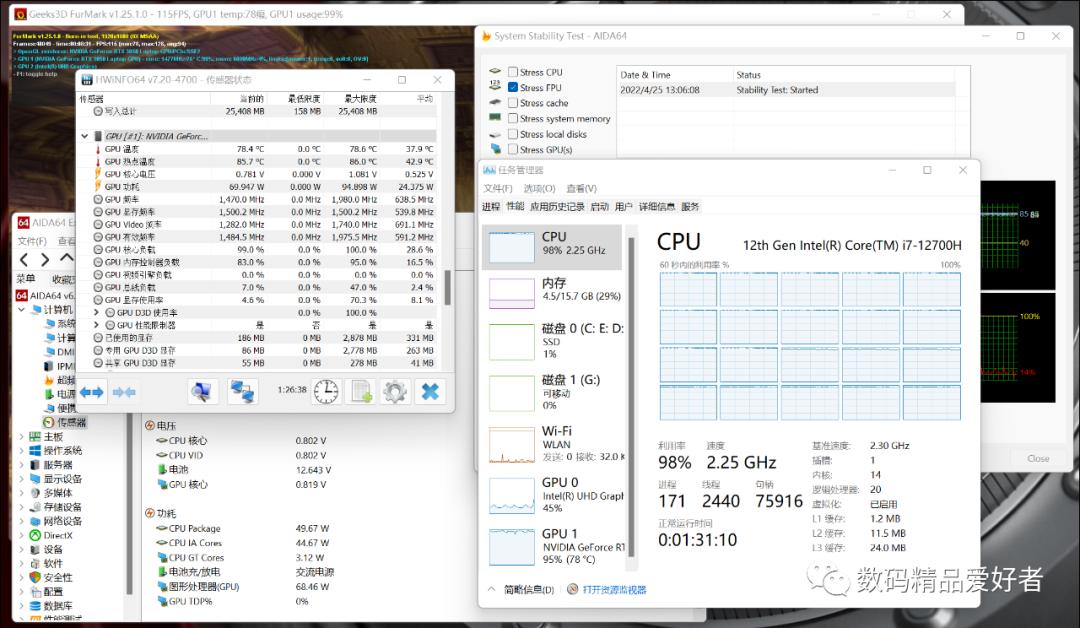
Task: Open AIDA64 文件(F) menu
Action: (x=32, y=241)
